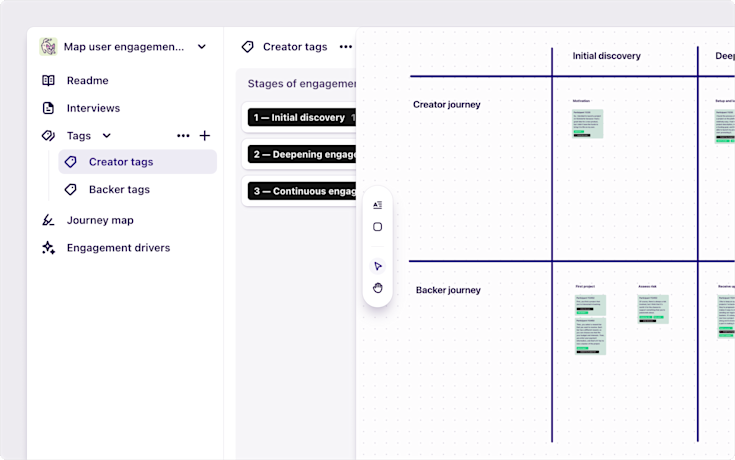Activate the hand pan tool

(x=377, y=288)
